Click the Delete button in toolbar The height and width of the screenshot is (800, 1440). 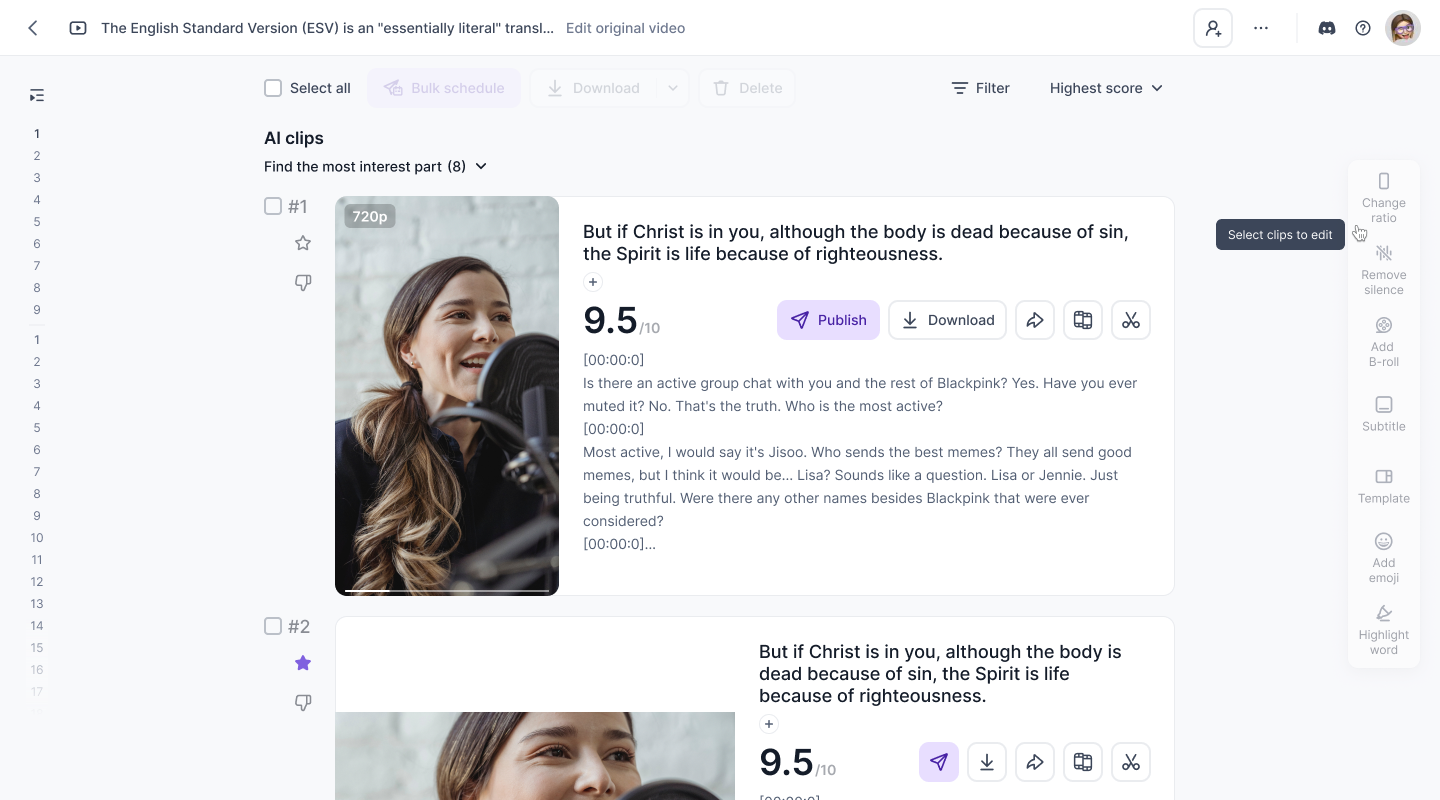coord(747,88)
